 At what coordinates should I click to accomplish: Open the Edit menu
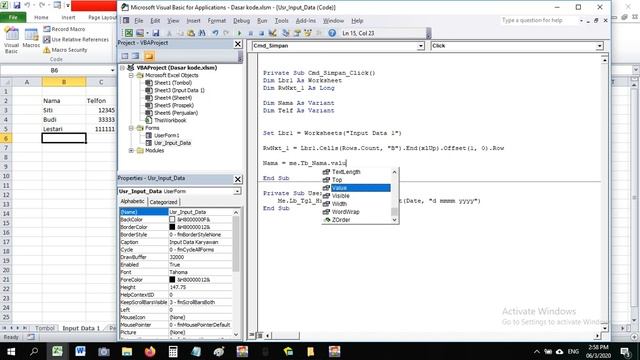[155, 21]
